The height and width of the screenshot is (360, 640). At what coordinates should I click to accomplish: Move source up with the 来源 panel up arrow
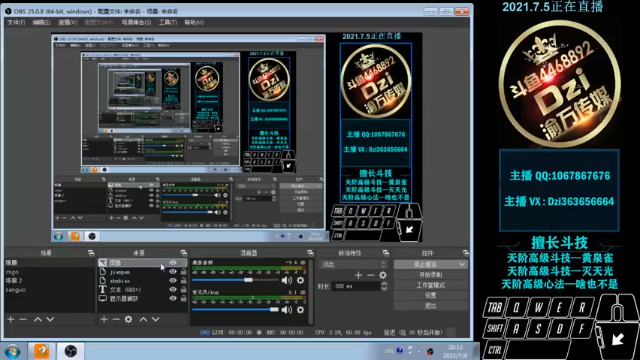(143, 319)
